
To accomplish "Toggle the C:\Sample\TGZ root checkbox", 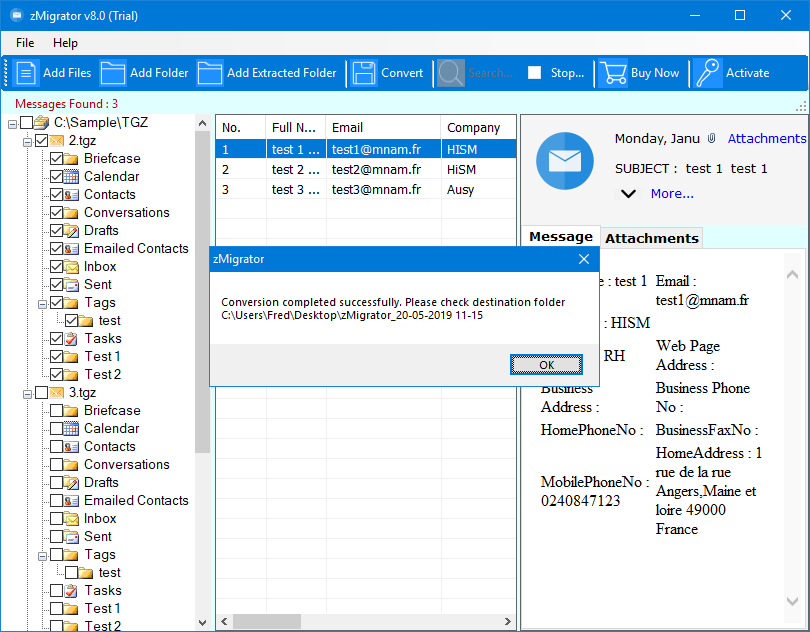I will point(27,122).
